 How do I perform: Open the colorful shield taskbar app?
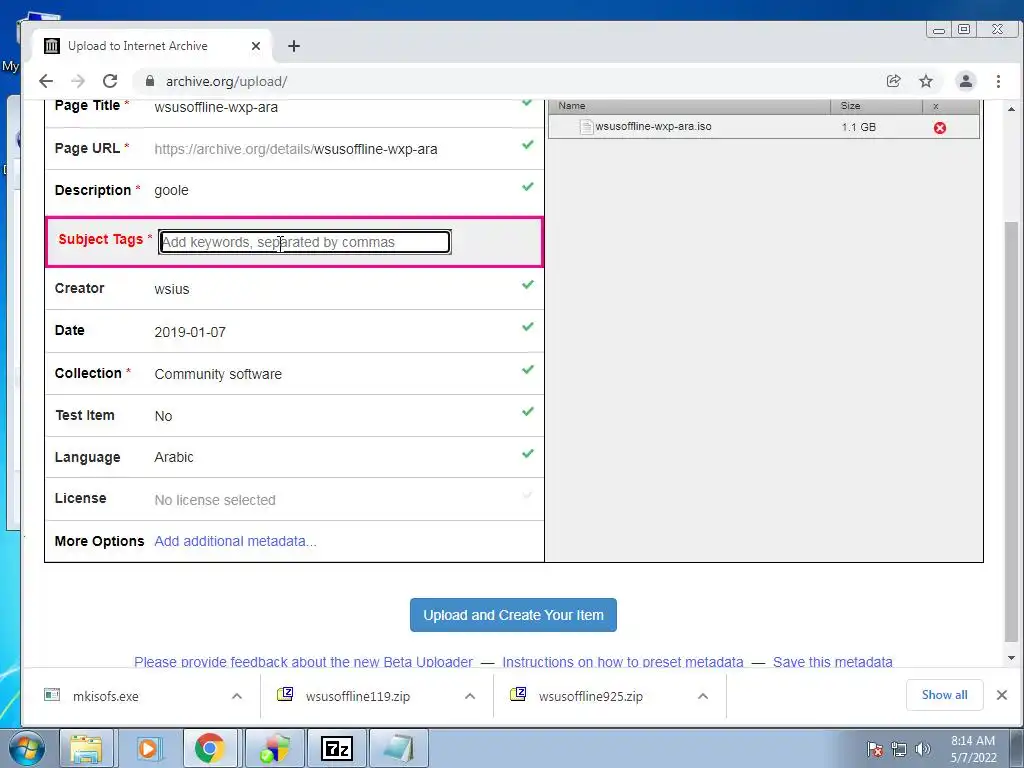pyautogui.click(x=274, y=748)
